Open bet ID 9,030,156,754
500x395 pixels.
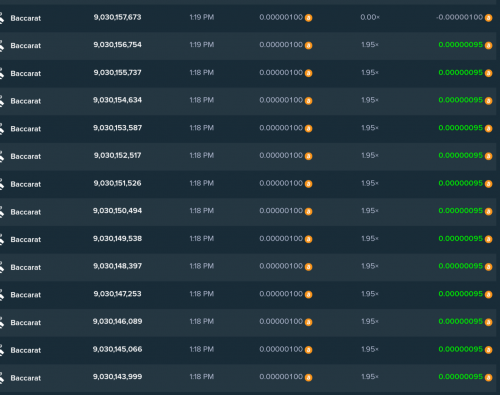[117, 45]
